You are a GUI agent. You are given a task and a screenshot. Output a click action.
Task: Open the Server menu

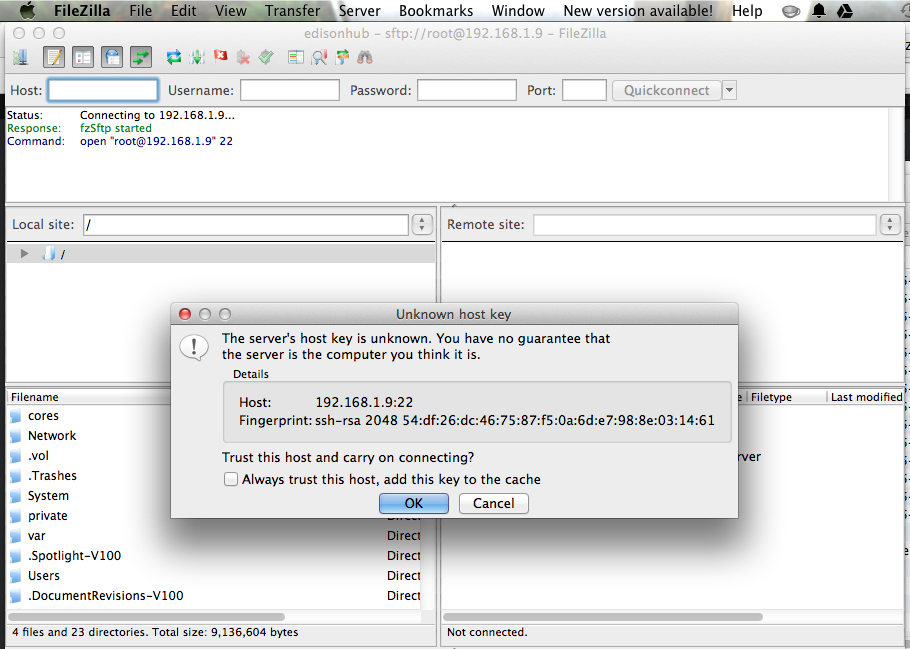[x=359, y=10]
